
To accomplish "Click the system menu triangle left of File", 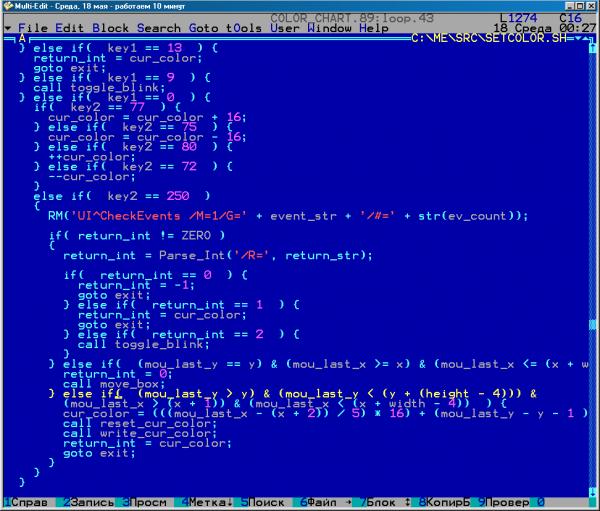I will [7, 28].
